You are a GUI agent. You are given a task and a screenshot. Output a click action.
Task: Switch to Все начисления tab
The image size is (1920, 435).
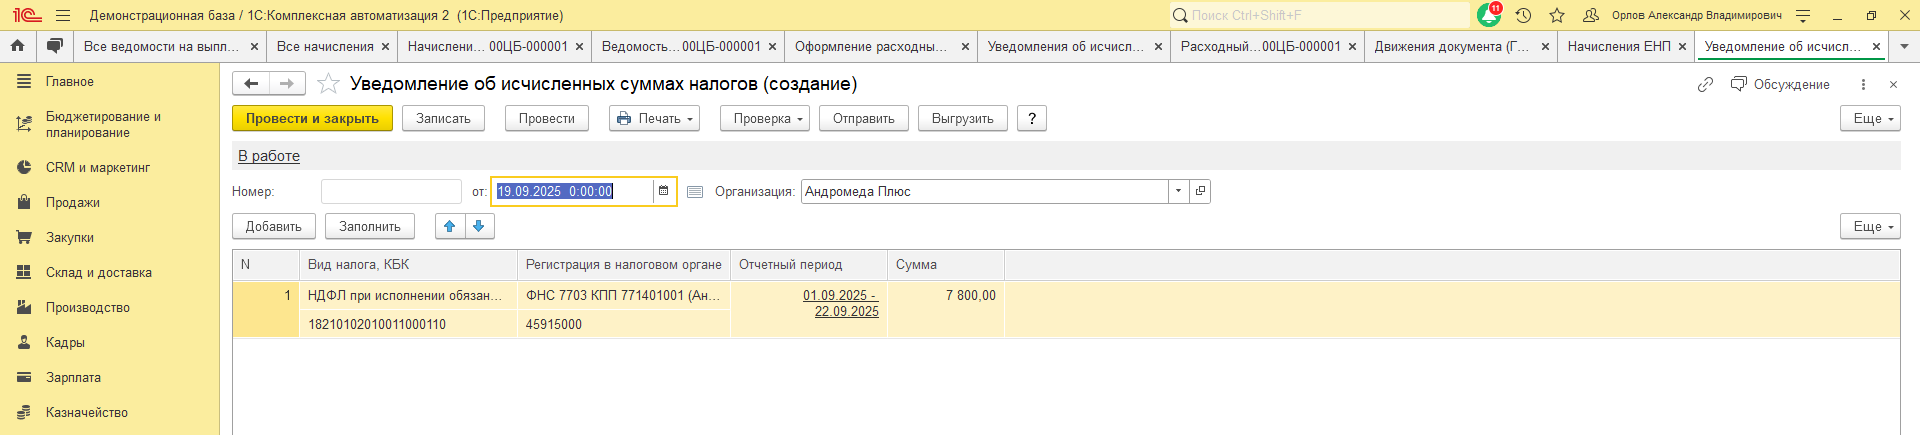pyautogui.click(x=325, y=46)
